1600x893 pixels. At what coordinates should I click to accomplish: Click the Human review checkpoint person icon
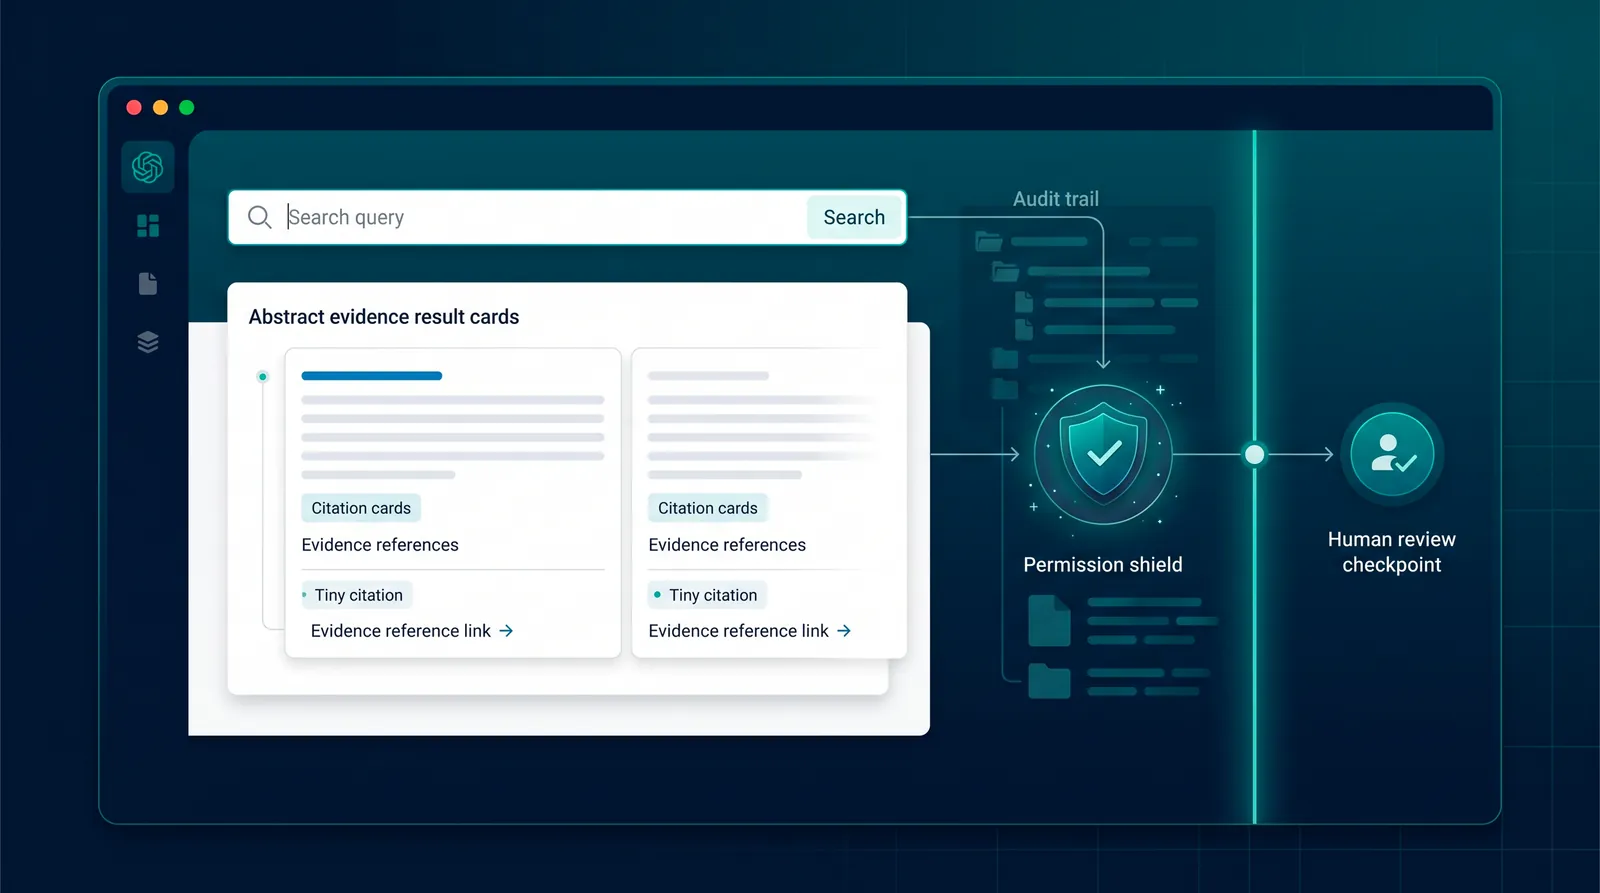pos(1392,454)
